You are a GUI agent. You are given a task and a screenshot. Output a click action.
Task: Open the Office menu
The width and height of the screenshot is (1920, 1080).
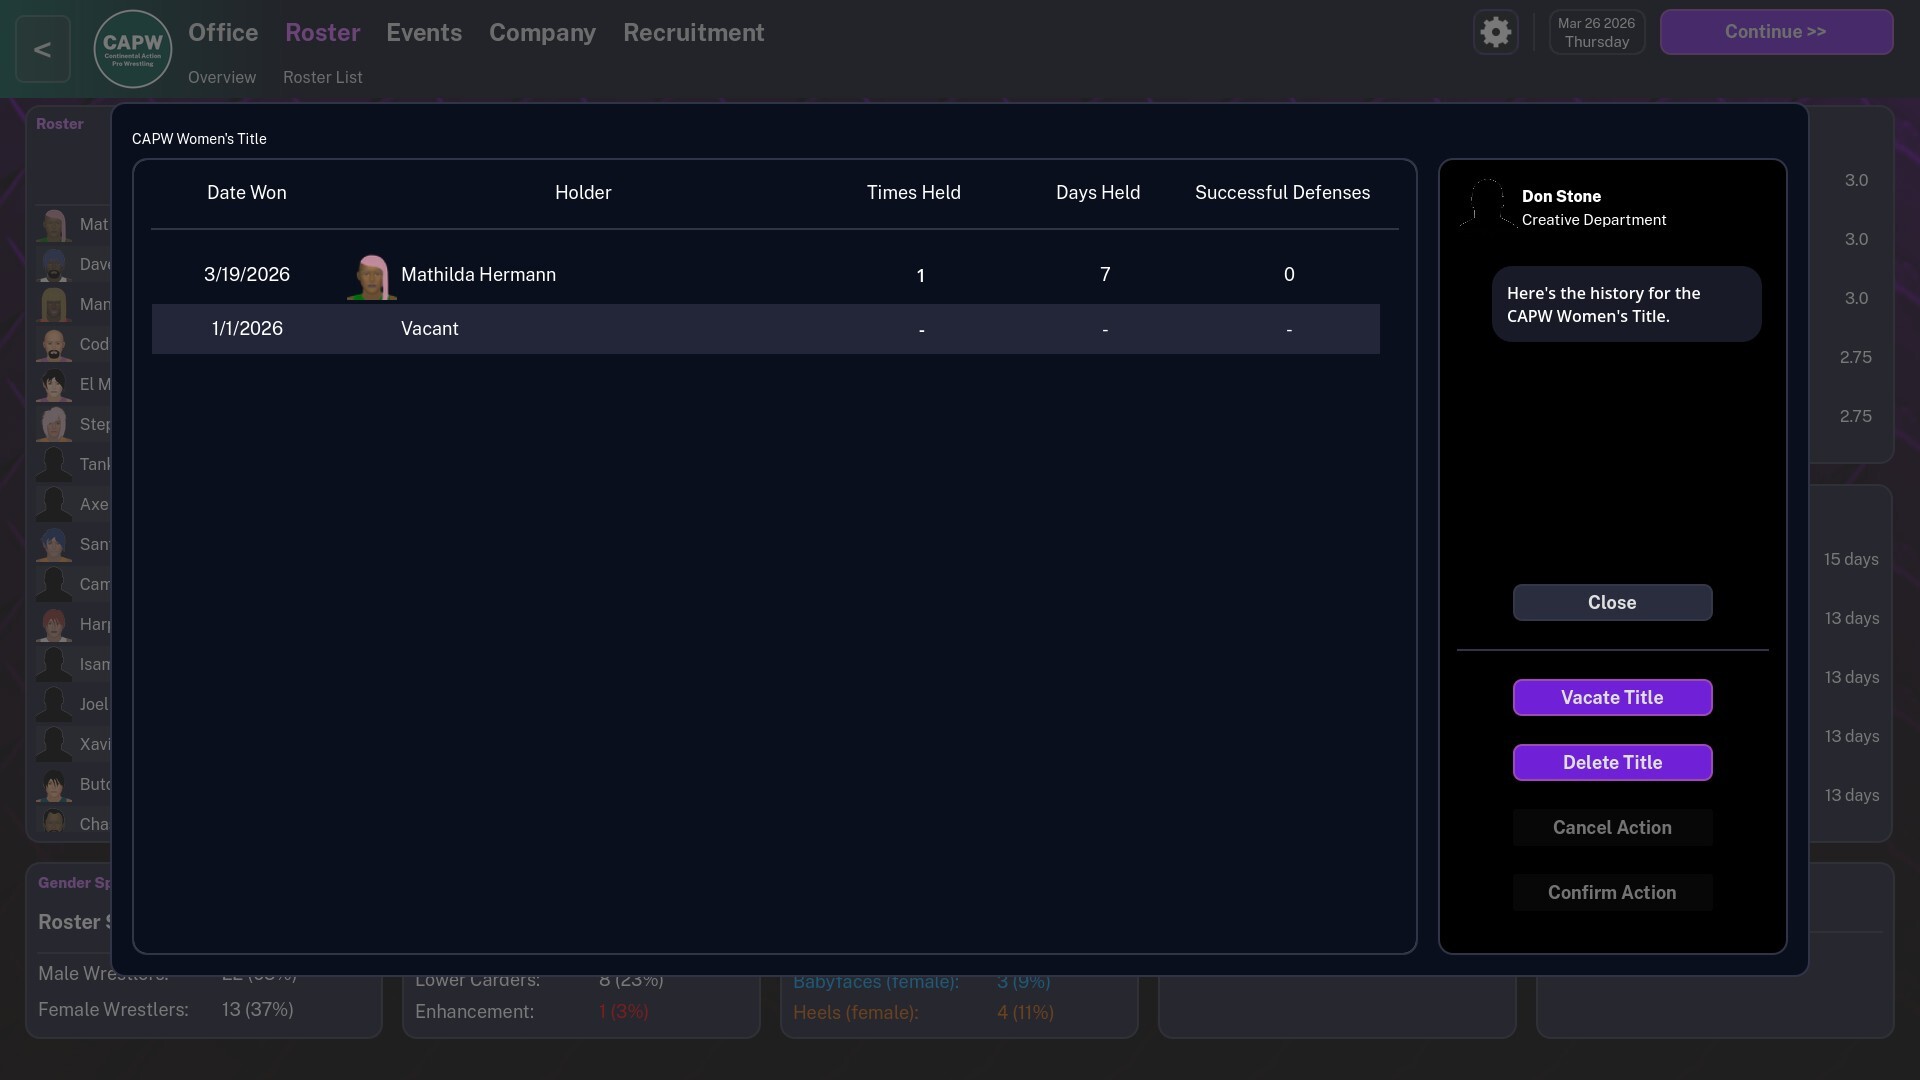point(223,33)
